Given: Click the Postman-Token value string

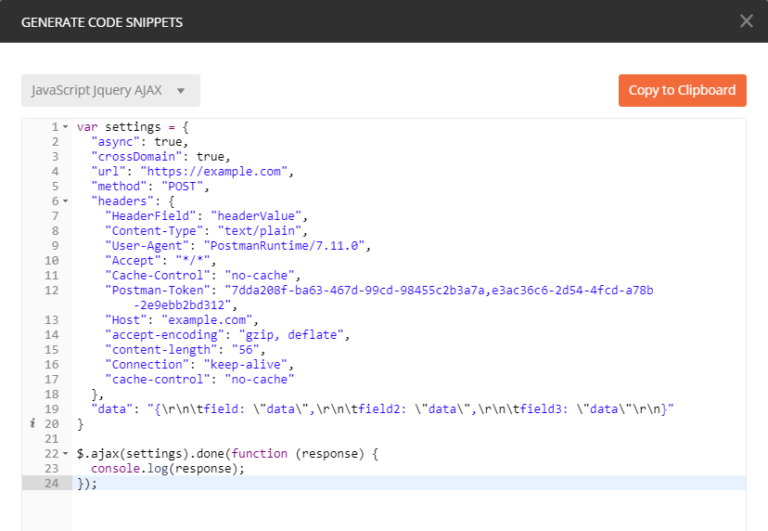Looking at the screenshot, I should click(438, 290).
